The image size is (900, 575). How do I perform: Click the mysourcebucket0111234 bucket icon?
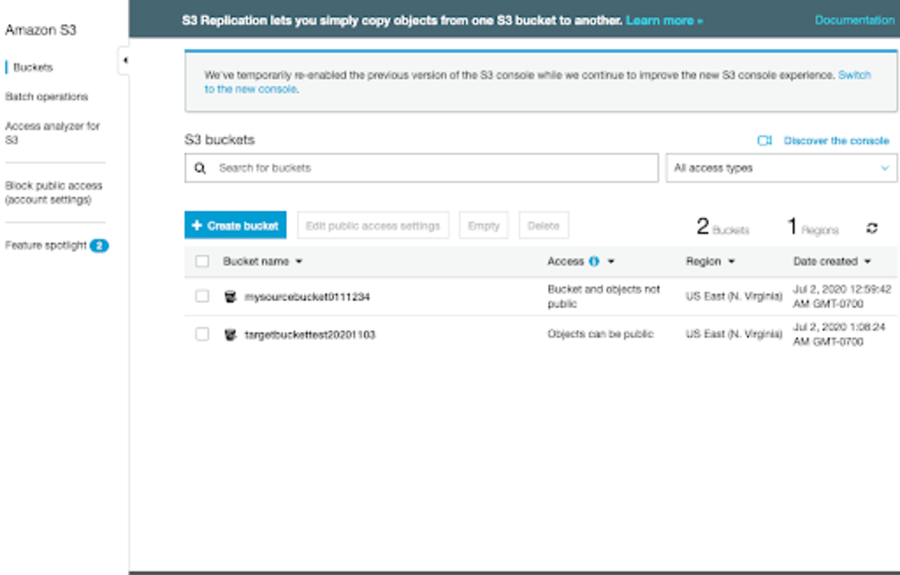coord(230,297)
